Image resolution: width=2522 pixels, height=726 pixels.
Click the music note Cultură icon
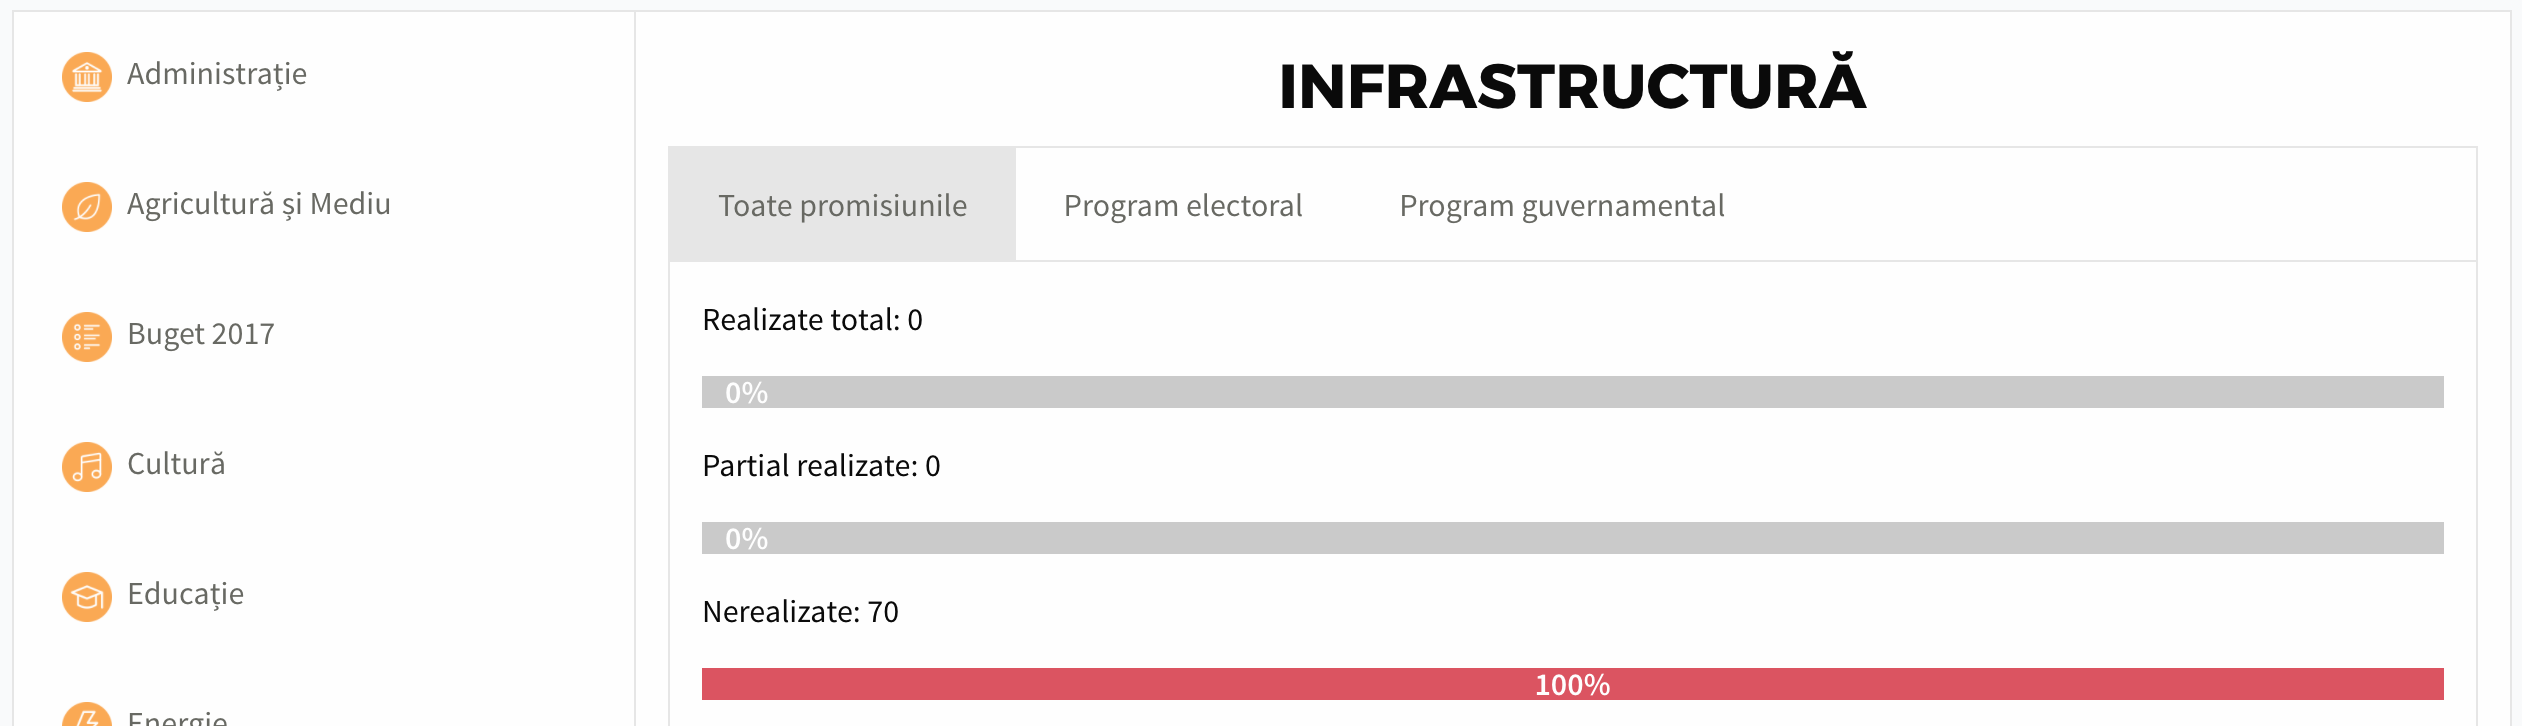87,467
